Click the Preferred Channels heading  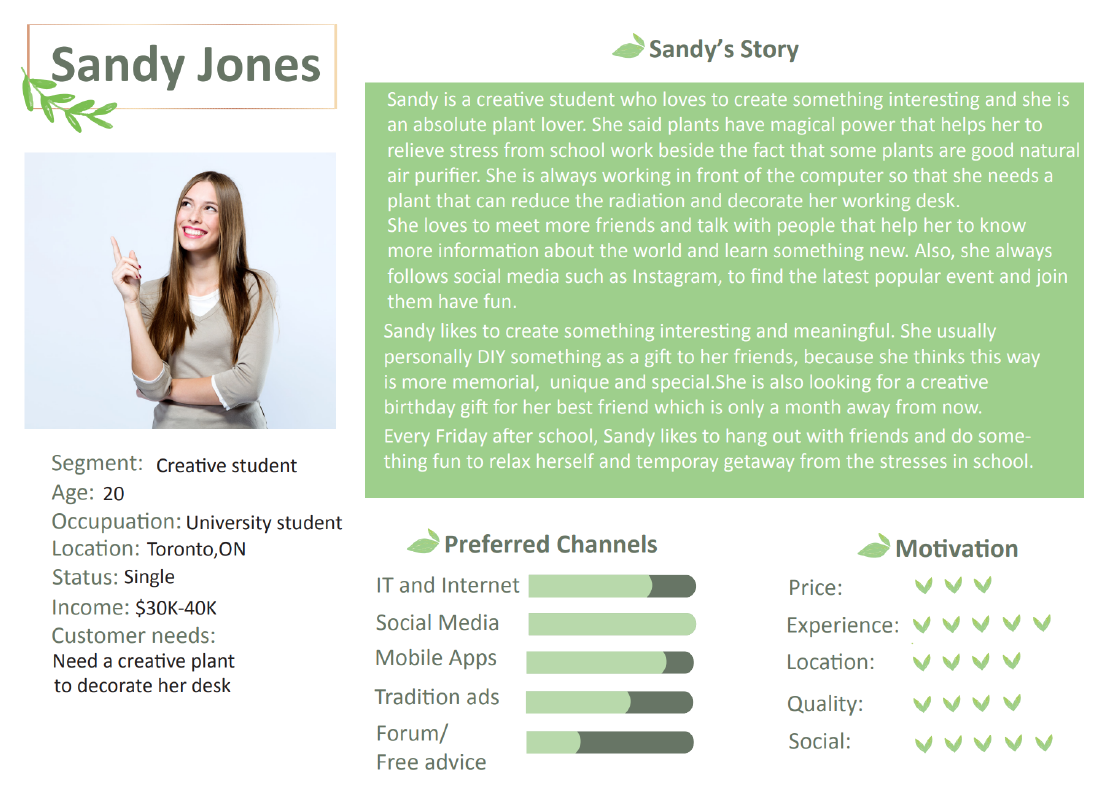pyautogui.click(x=551, y=544)
